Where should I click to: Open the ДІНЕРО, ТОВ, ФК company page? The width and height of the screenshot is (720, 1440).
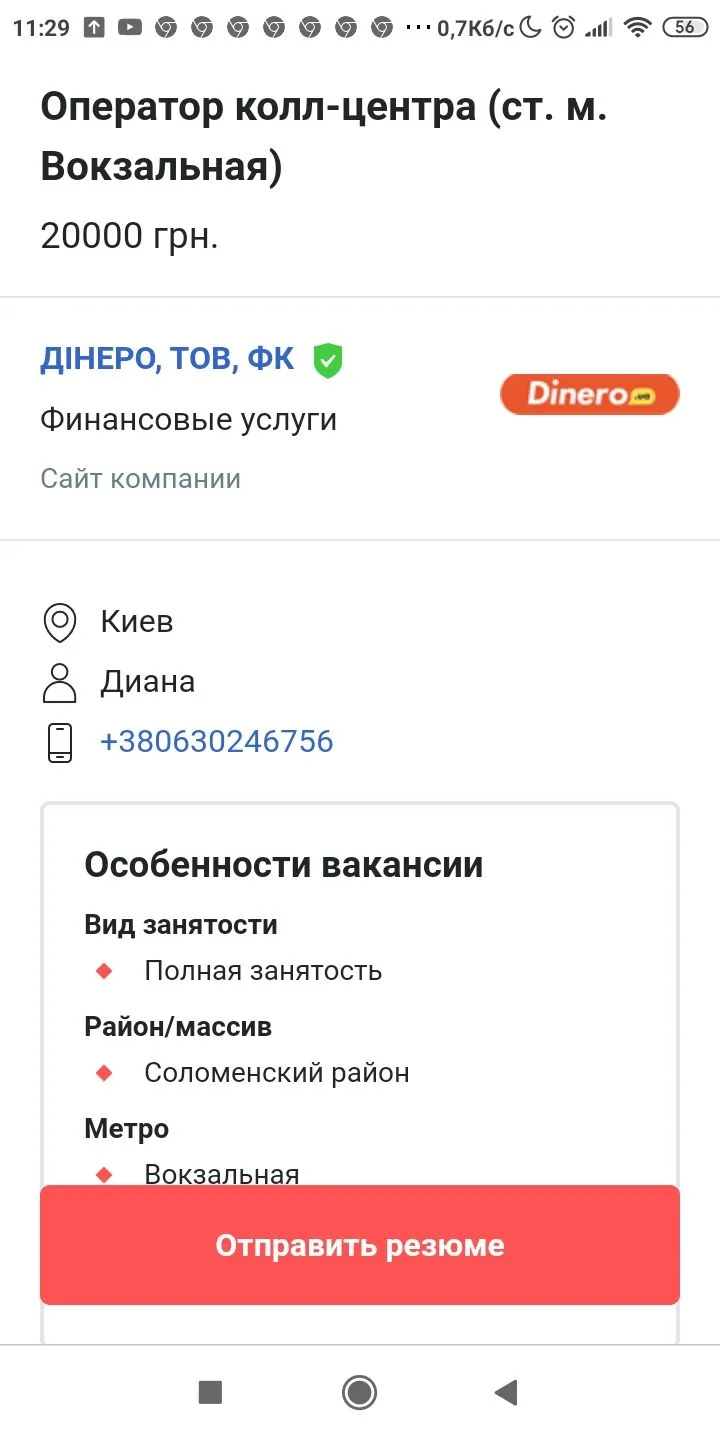(x=167, y=359)
